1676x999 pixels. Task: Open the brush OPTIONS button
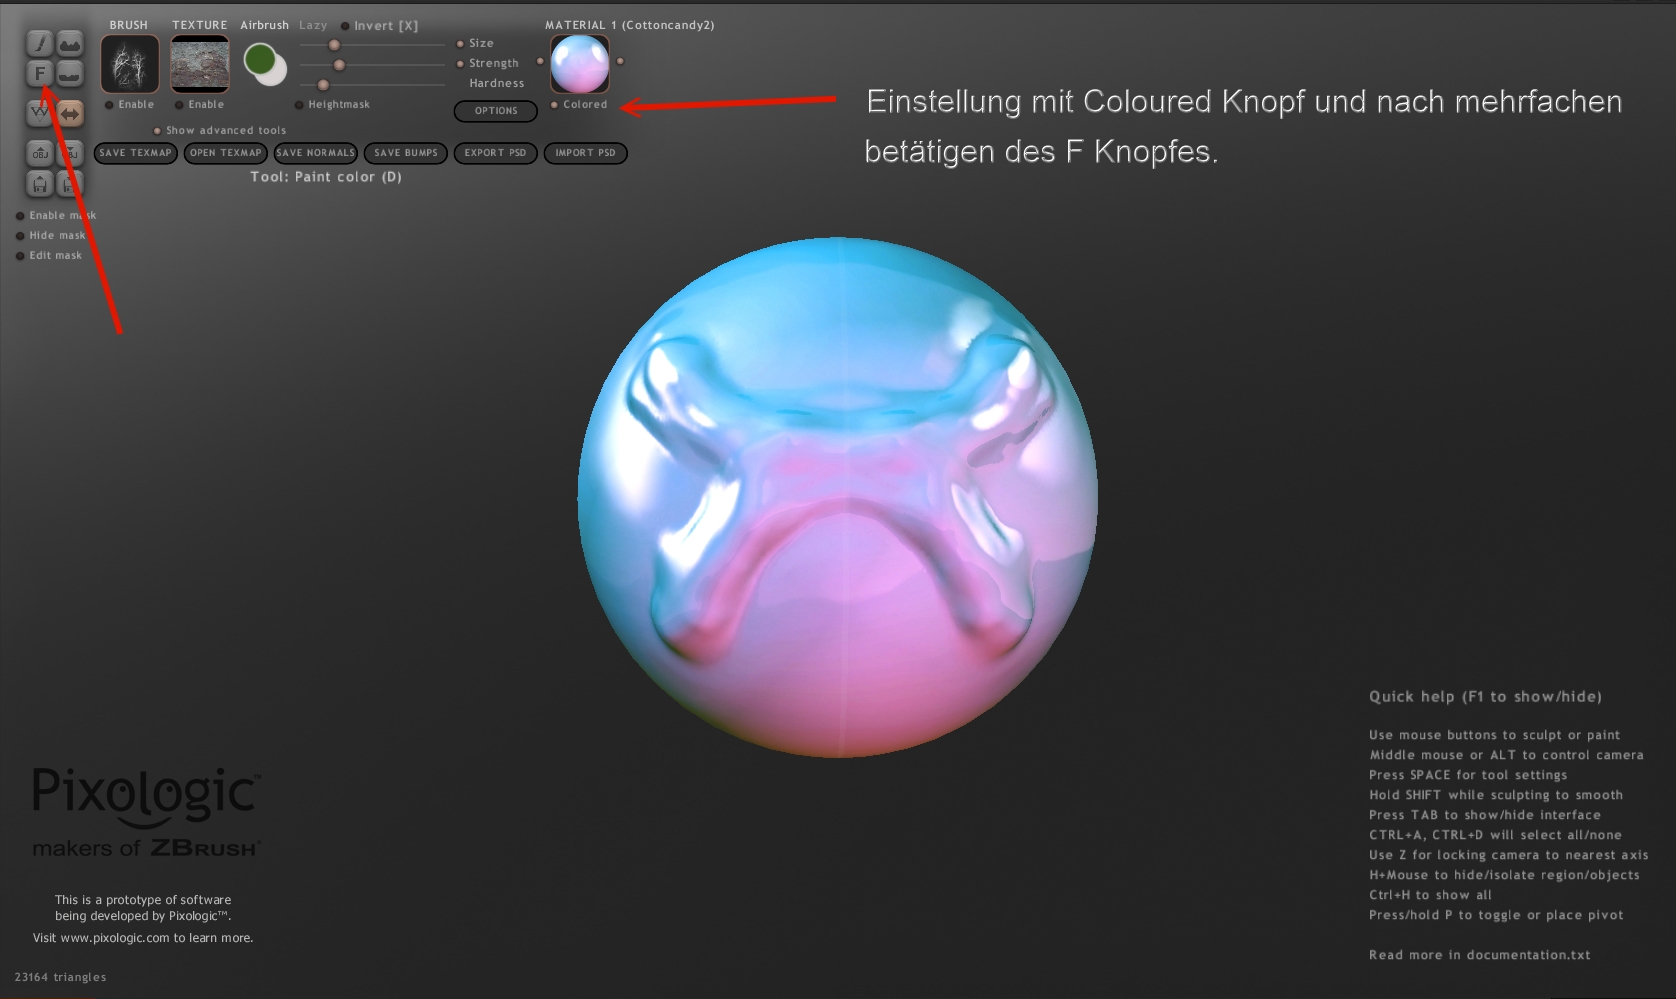tap(496, 111)
